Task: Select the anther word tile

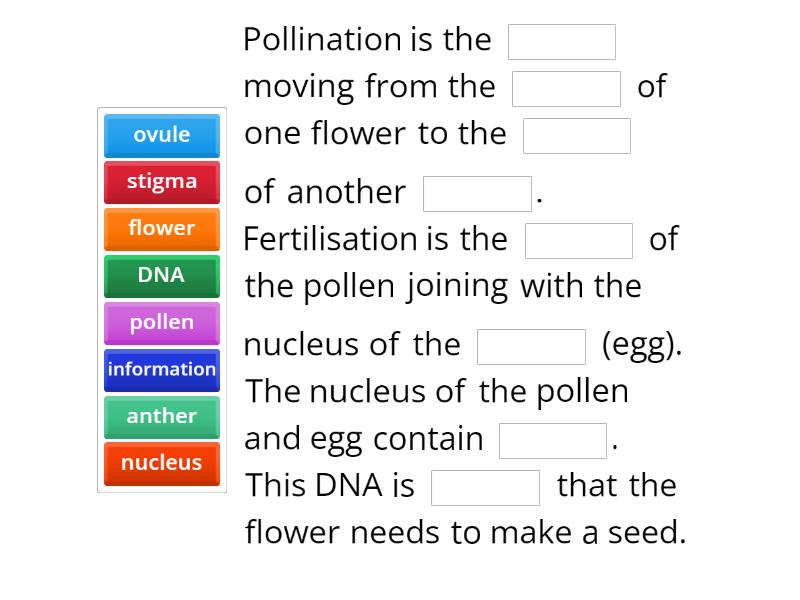Action: coord(161,416)
